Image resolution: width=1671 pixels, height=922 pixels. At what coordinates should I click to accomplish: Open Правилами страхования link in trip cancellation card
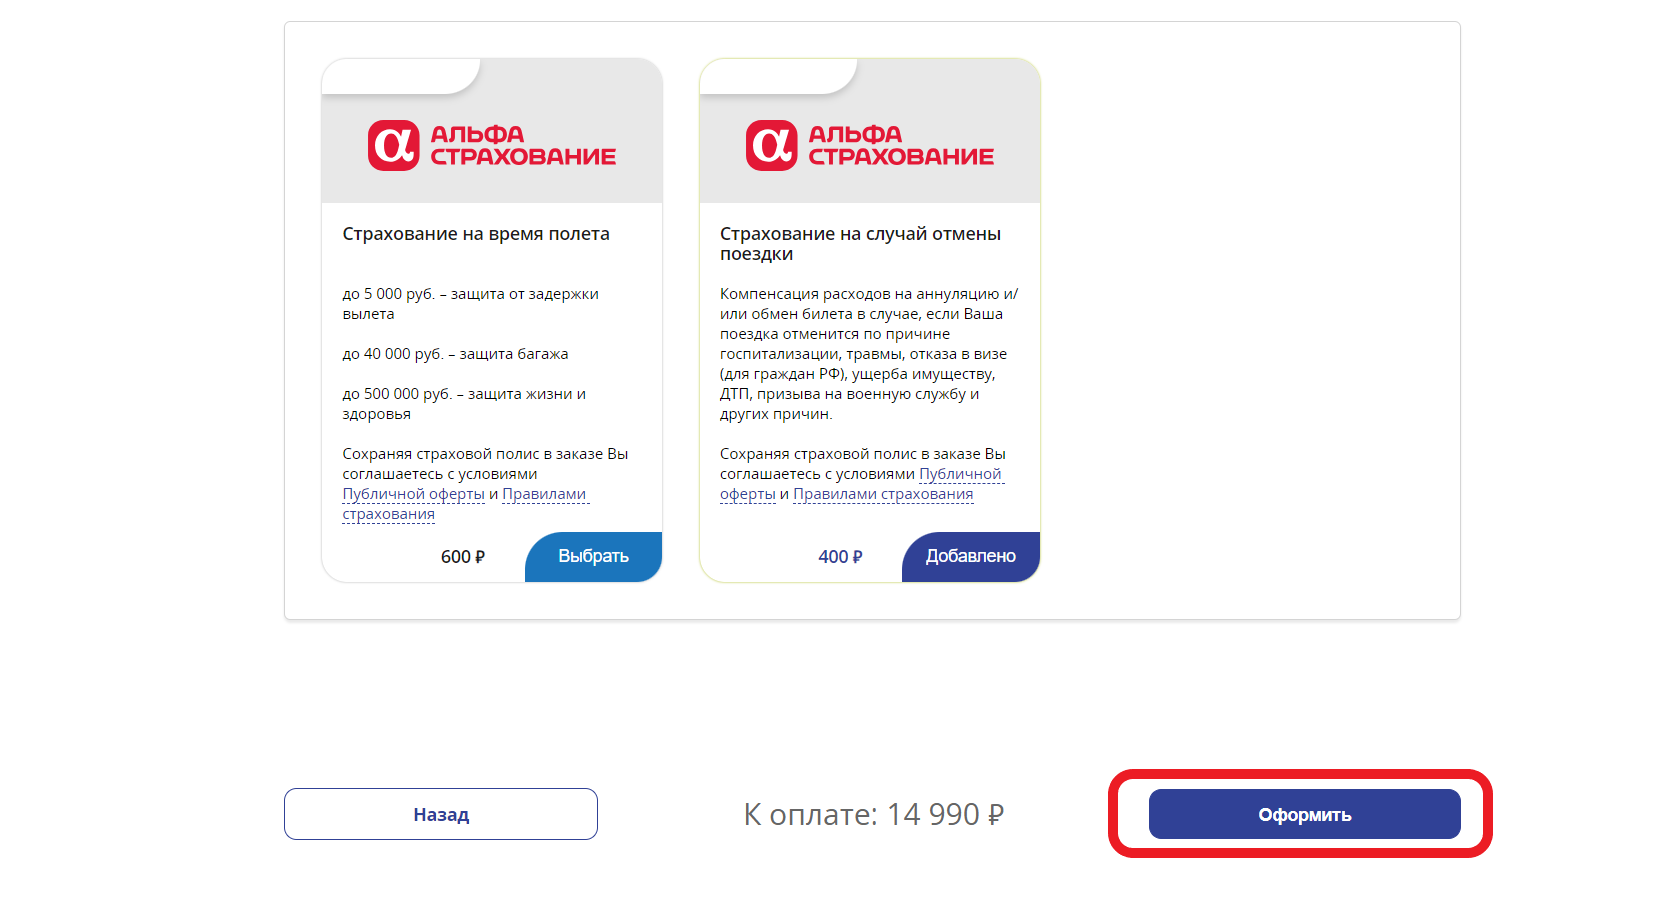click(883, 494)
